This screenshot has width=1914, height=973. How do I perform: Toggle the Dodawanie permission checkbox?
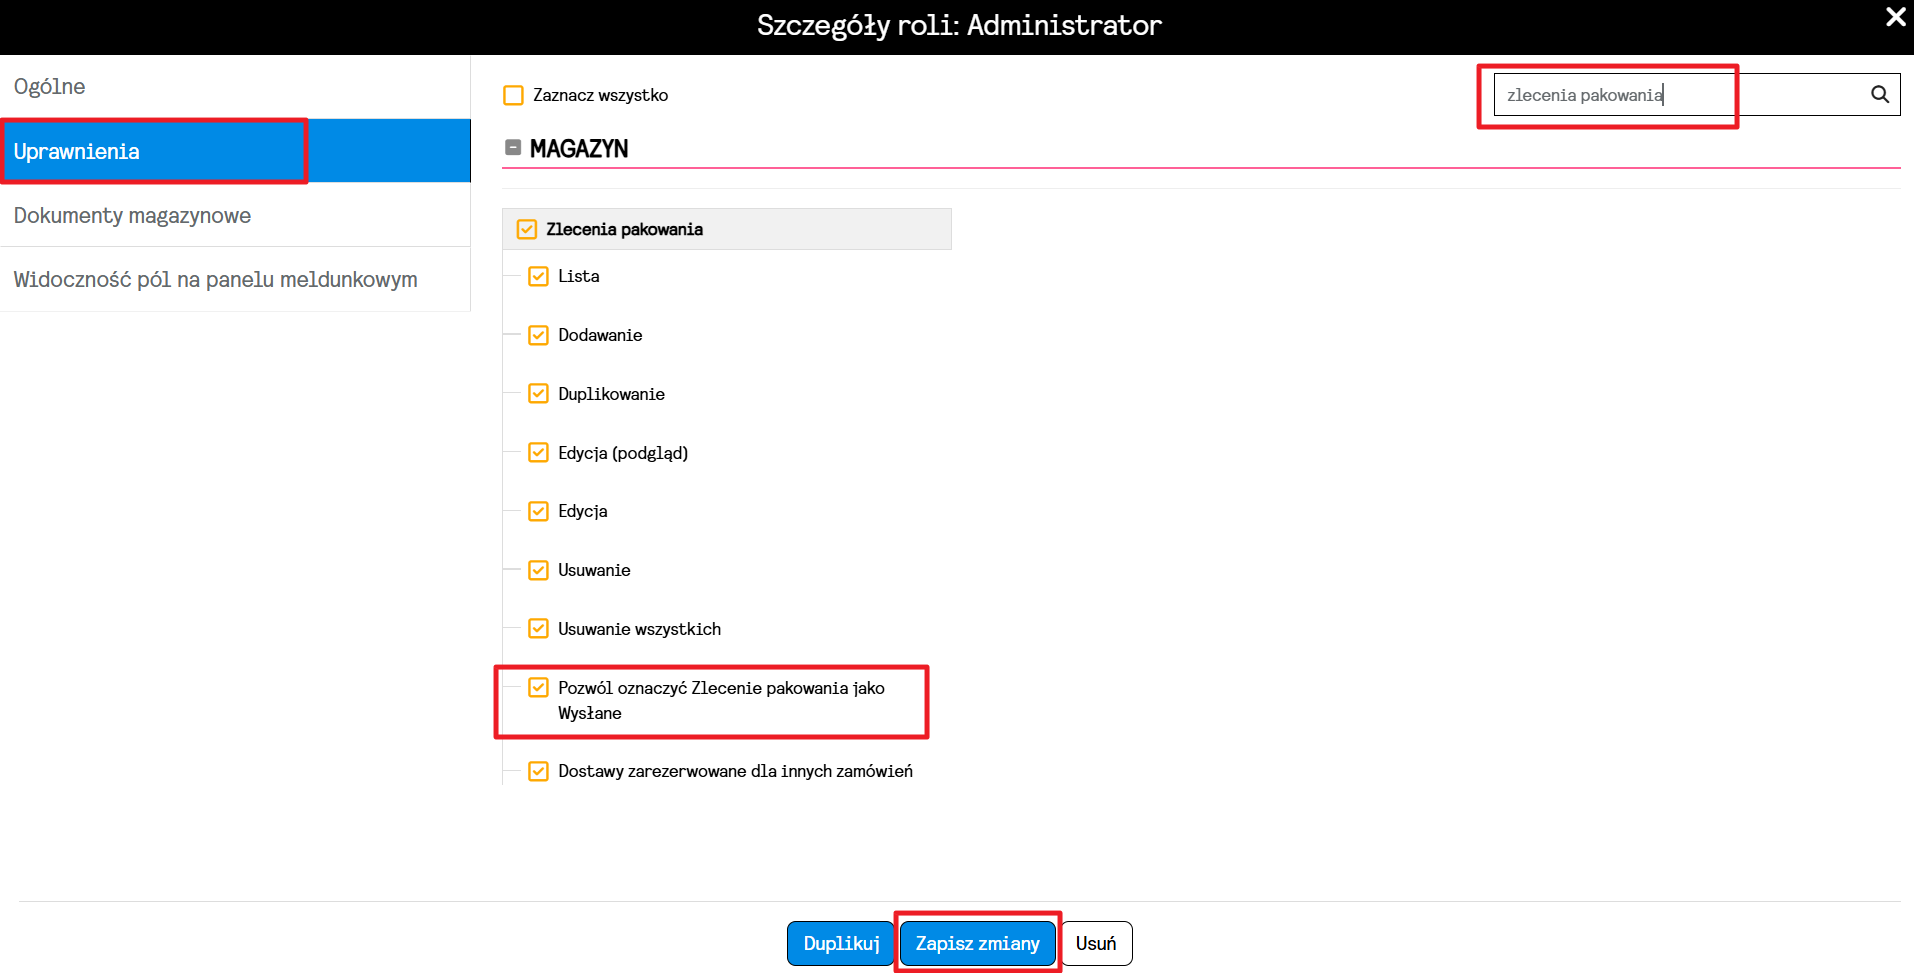pyautogui.click(x=538, y=335)
